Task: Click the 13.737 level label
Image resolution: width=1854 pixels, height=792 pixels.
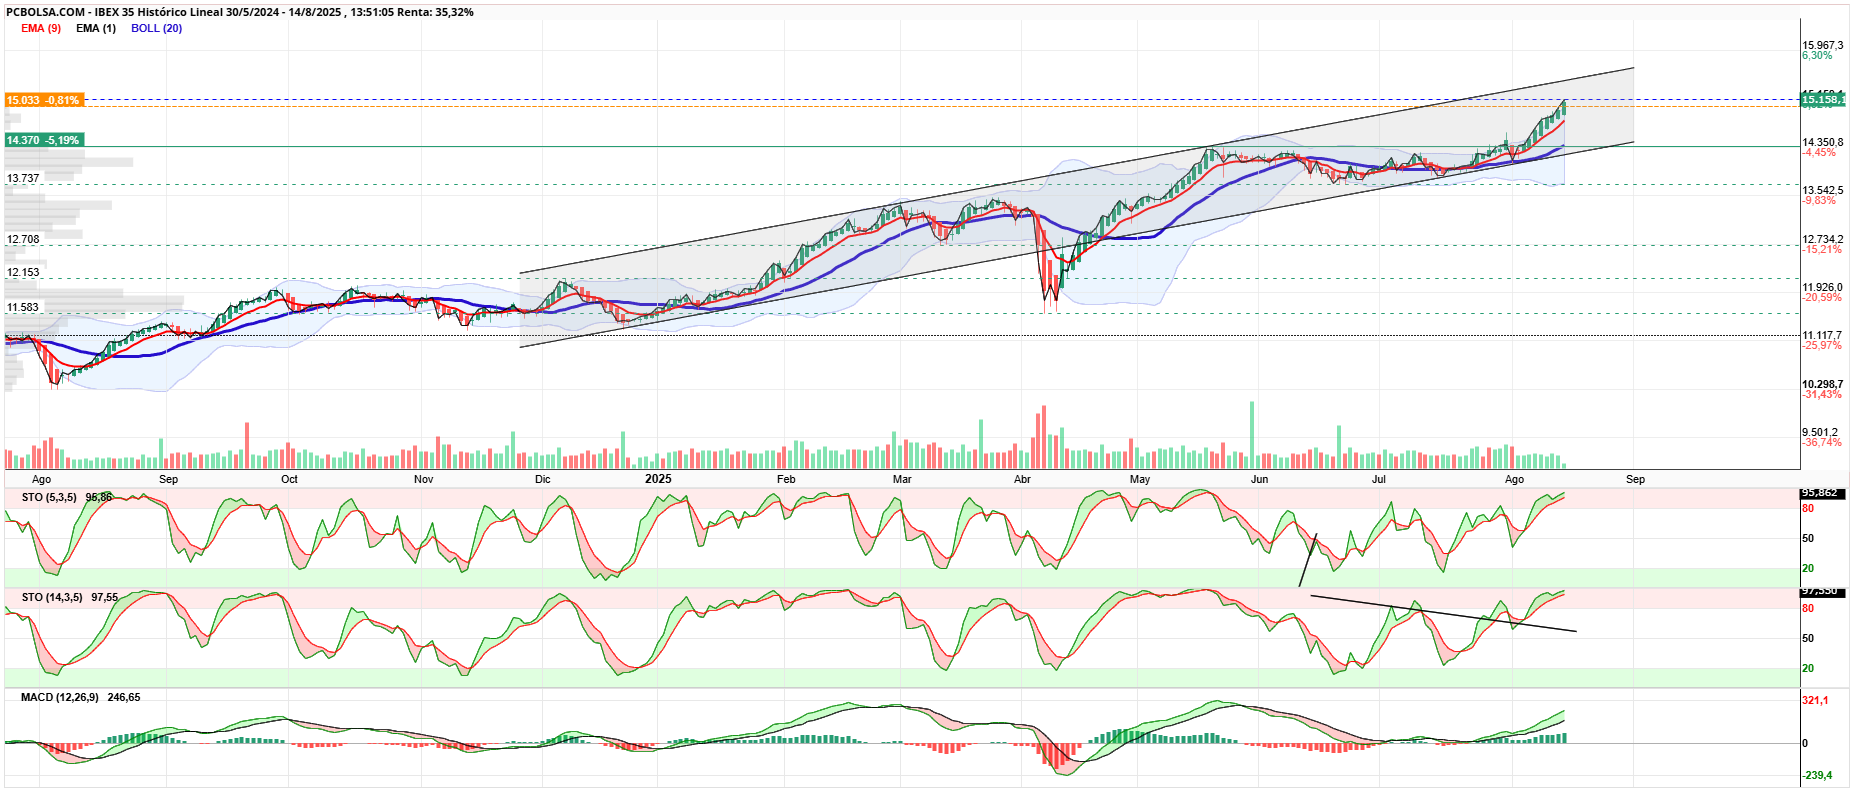Action: click(23, 178)
